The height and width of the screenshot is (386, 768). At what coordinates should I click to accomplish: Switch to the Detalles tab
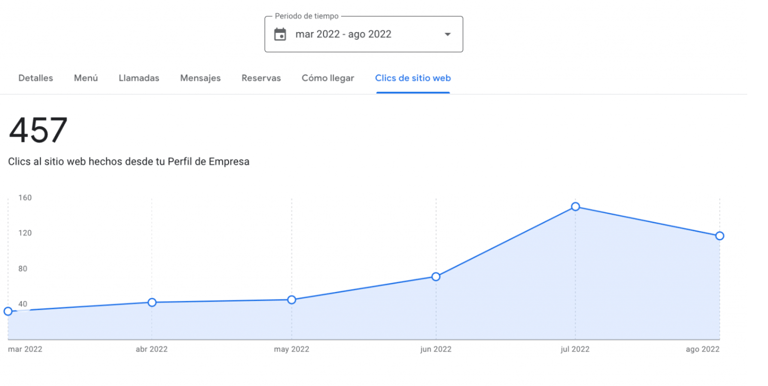(x=36, y=78)
